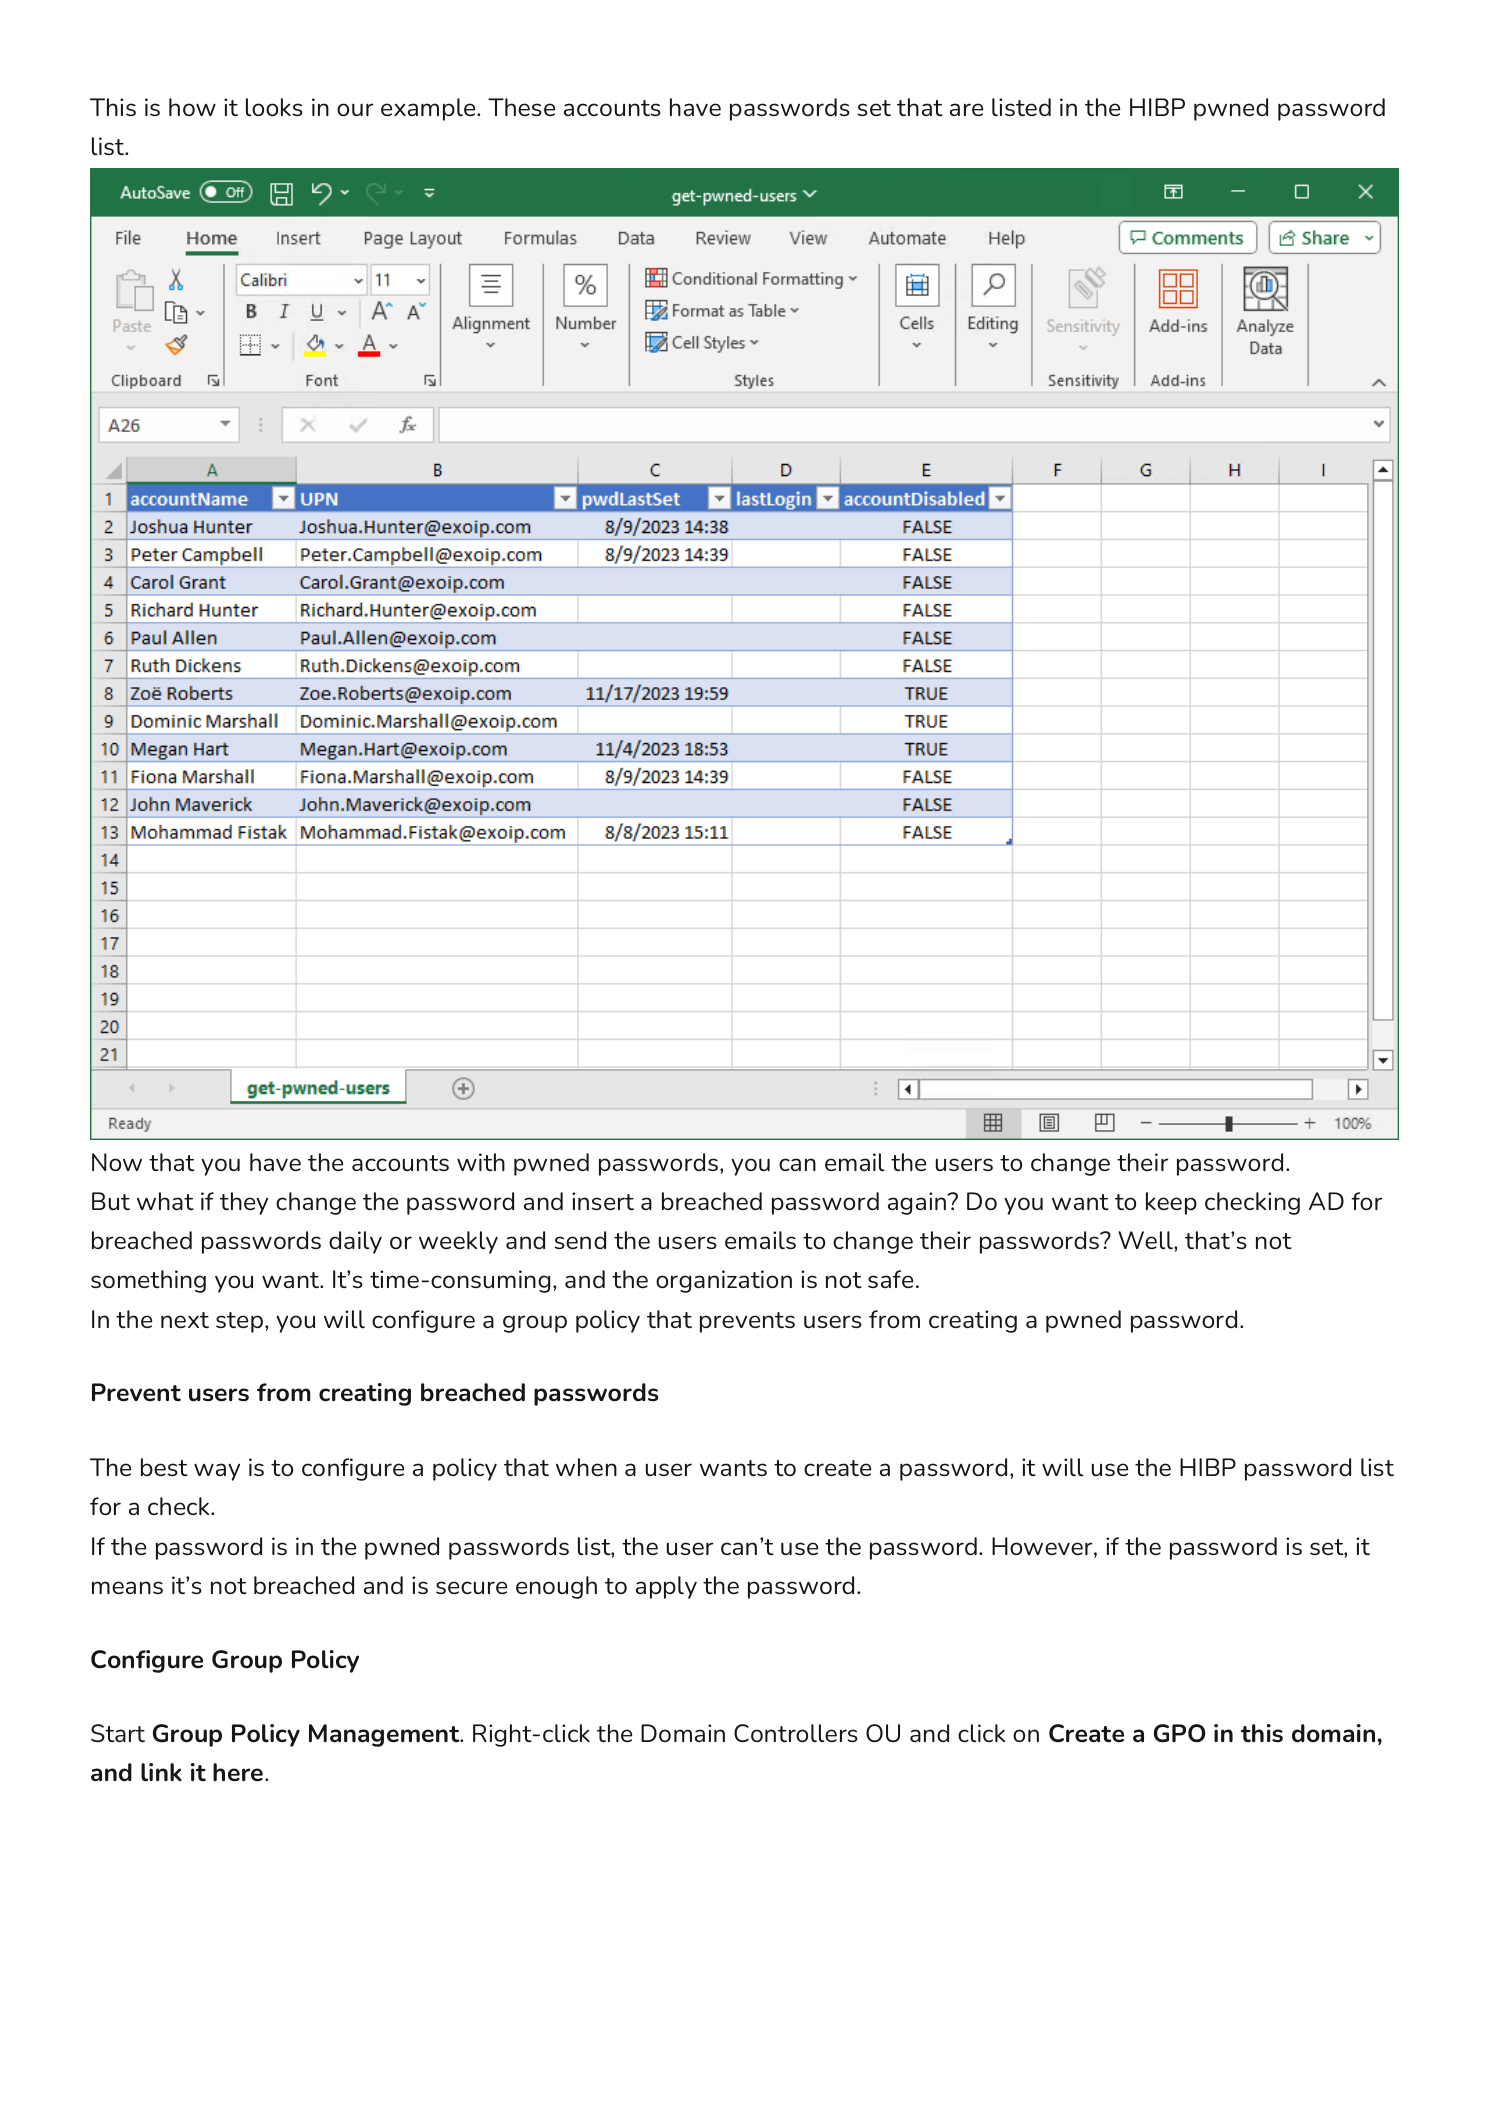
Task: Open the Alignment group button
Action: (491, 308)
